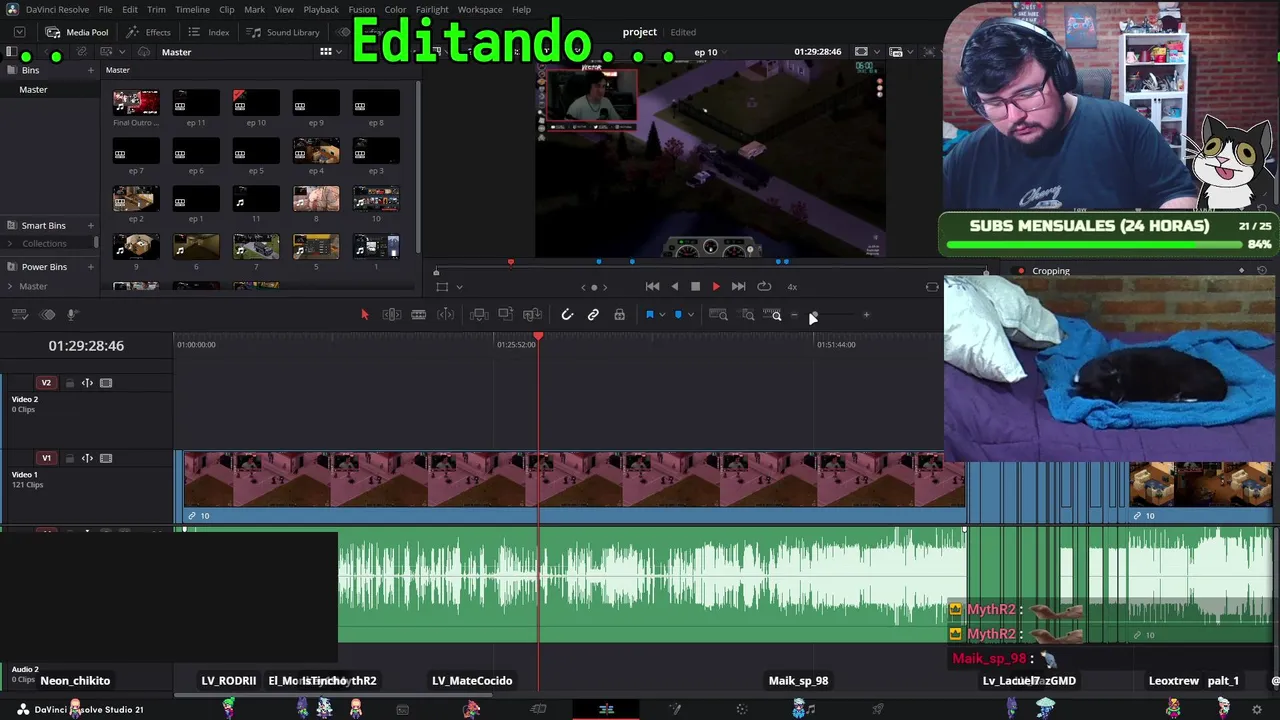Click the microphone voiceover icon

pos(72,315)
